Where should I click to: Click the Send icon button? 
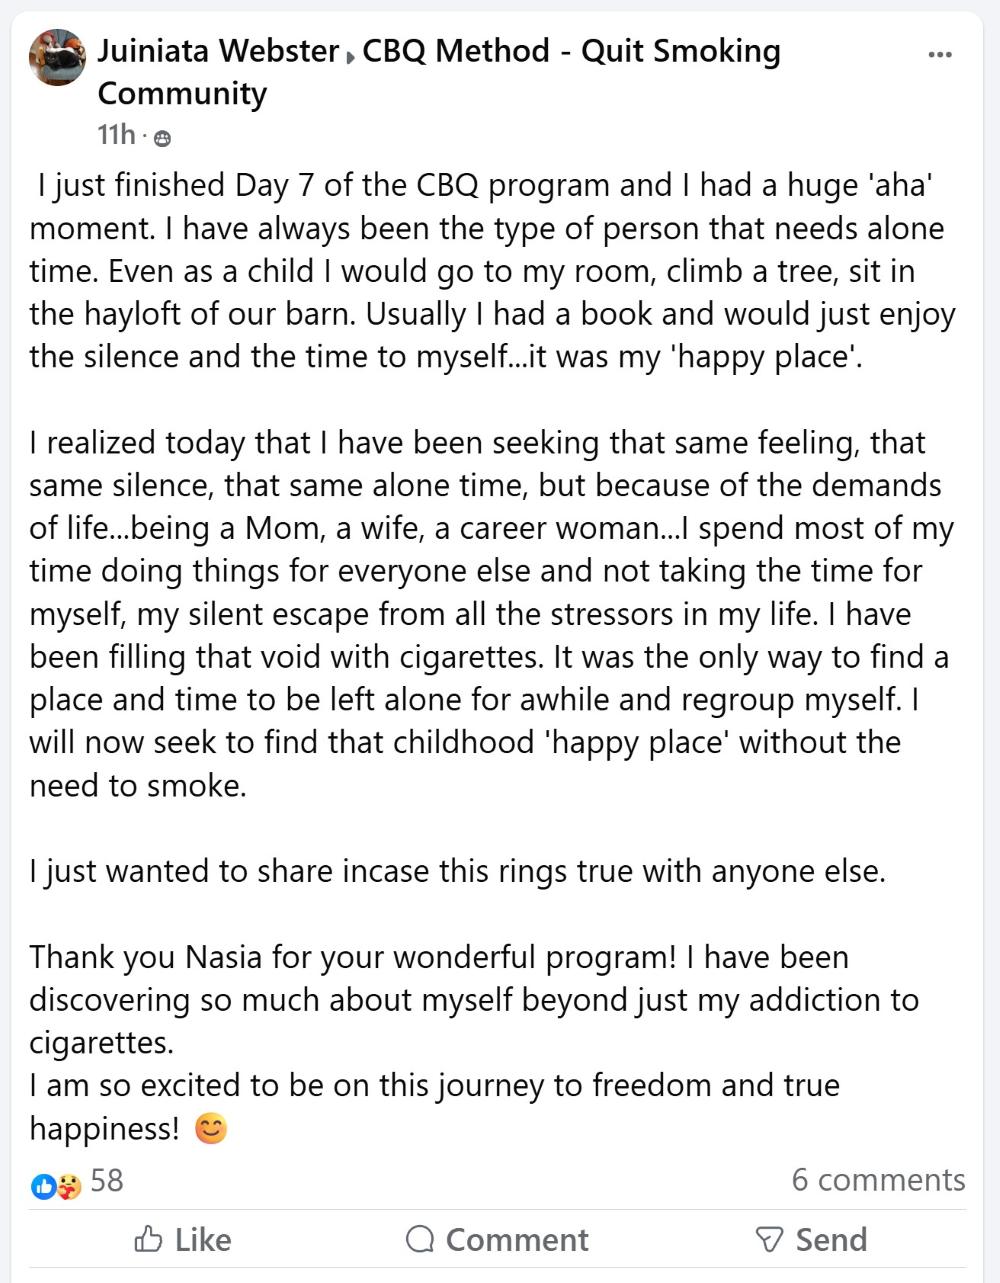coord(768,1240)
